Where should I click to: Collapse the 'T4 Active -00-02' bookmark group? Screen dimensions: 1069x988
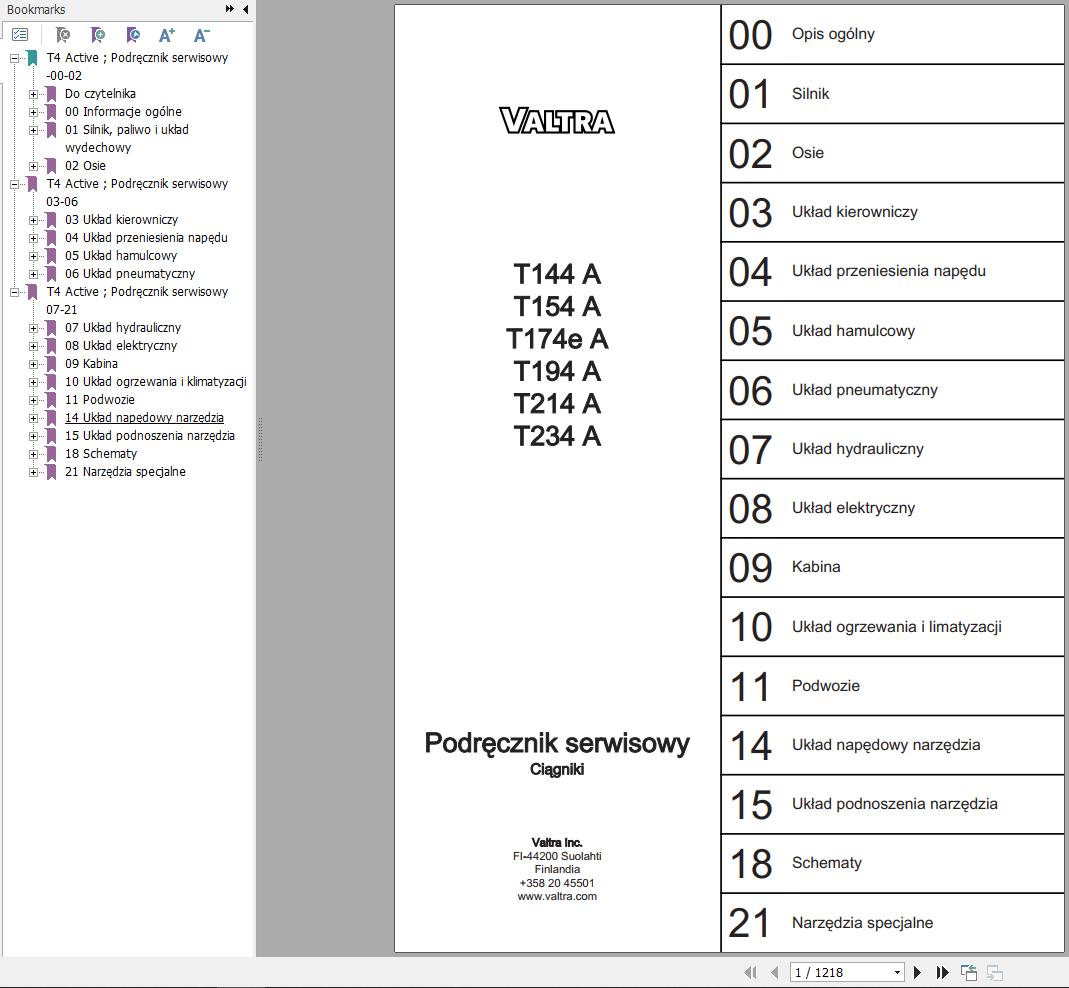[14, 59]
